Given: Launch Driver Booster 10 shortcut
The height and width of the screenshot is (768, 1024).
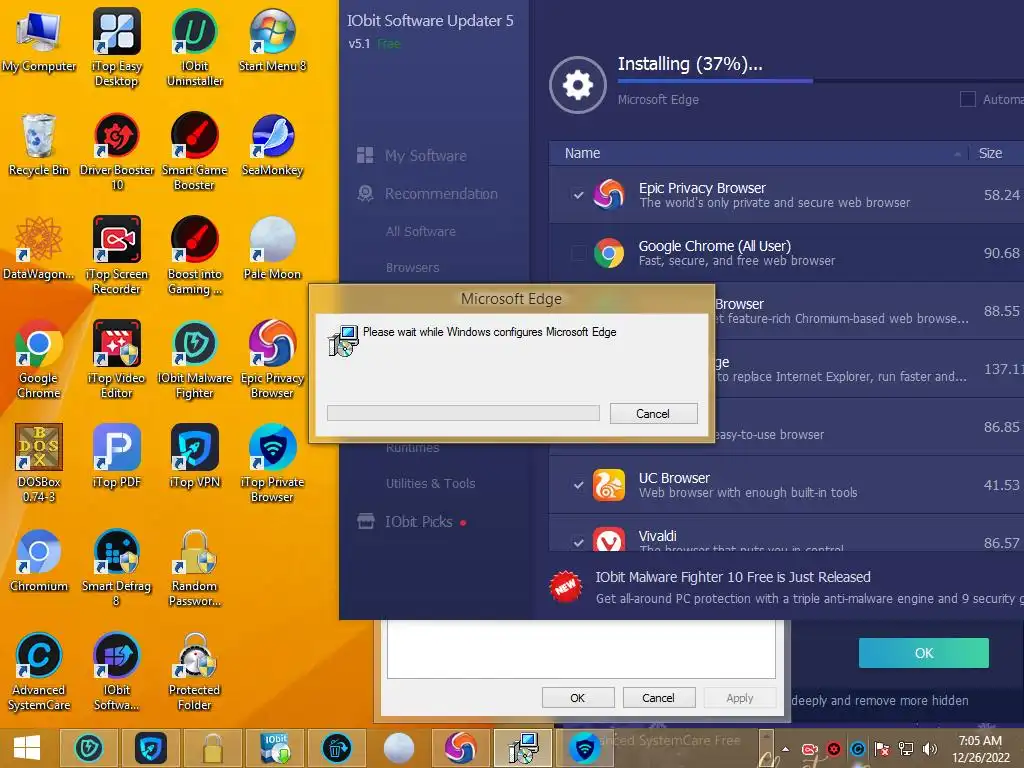Looking at the screenshot, I should point(116,152).
